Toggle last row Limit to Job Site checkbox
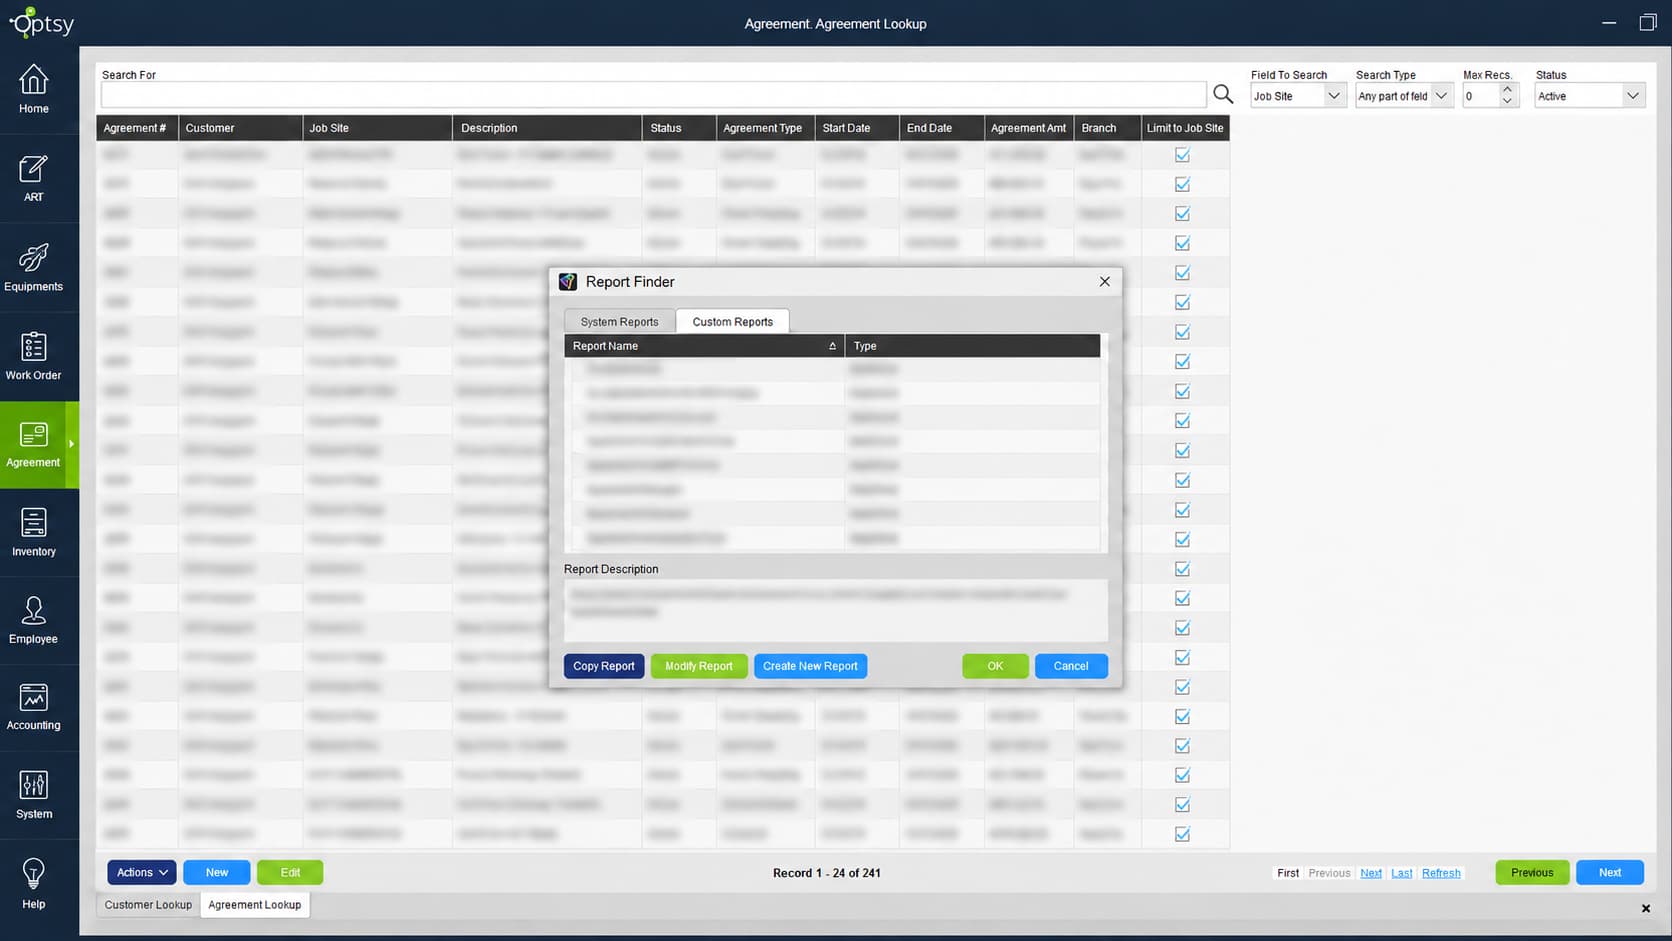 pos(1183,834)
